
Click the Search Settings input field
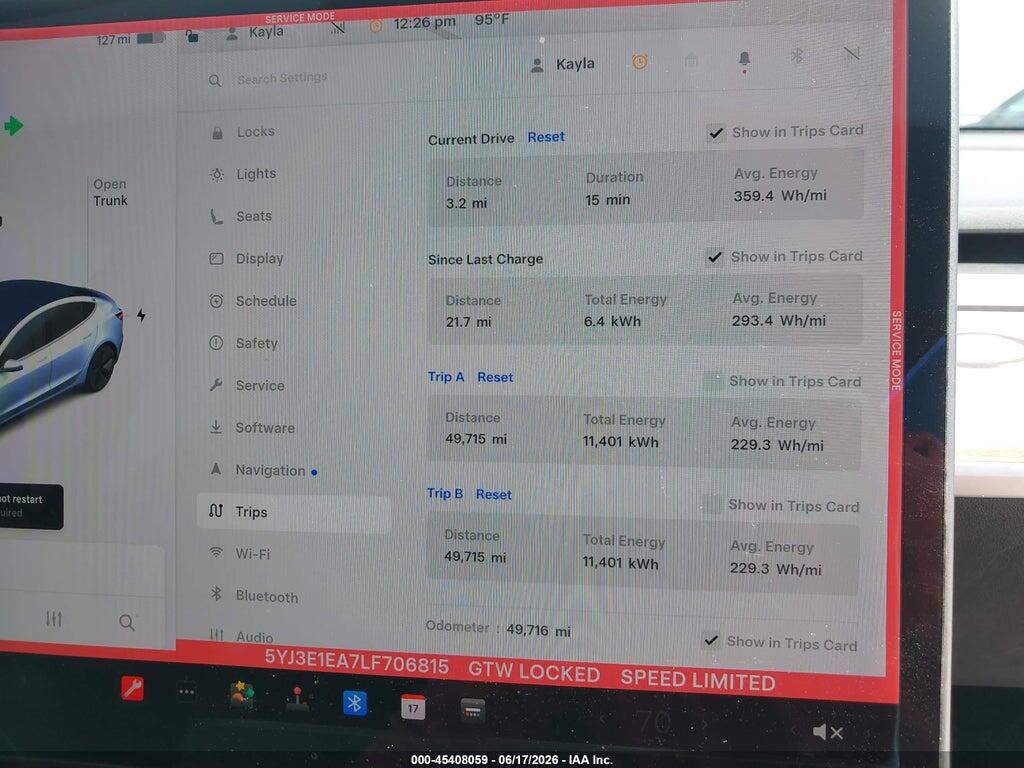click(281, 78)
